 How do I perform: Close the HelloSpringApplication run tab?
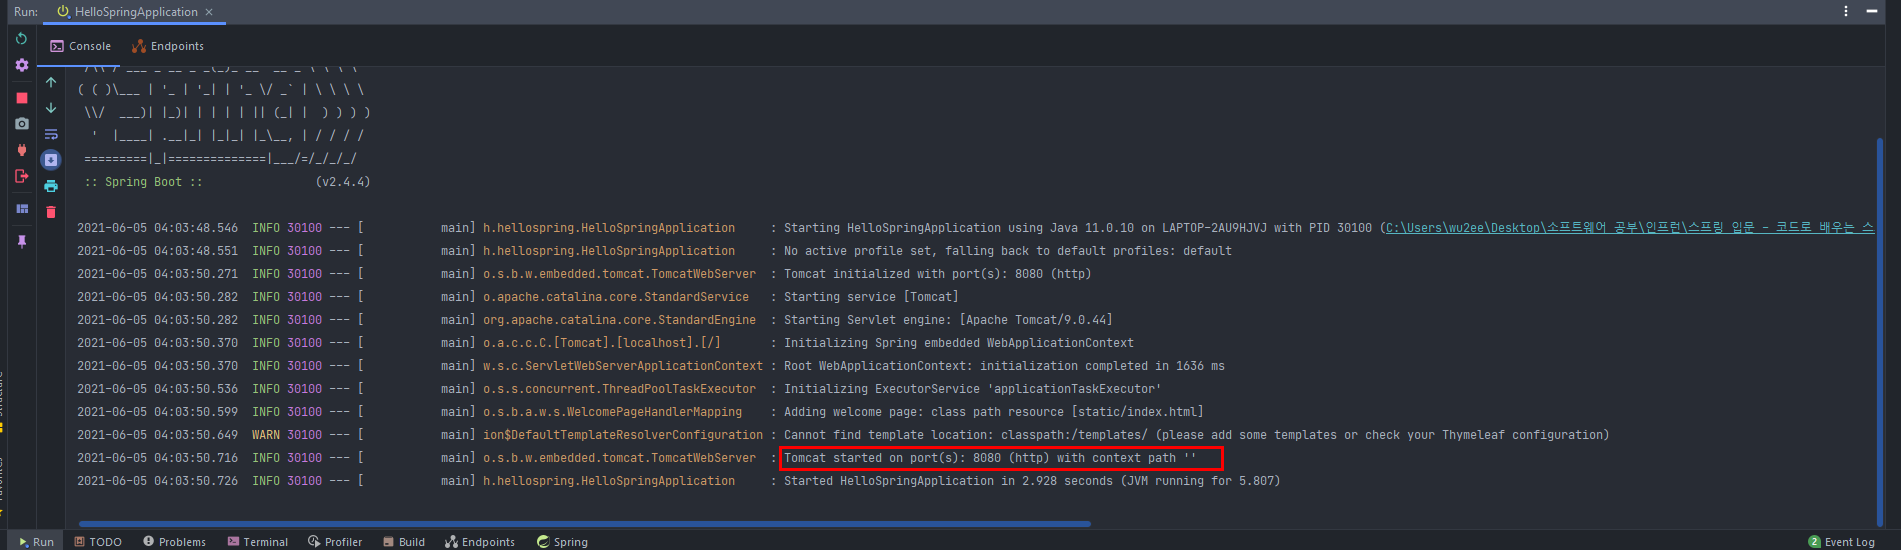pyautogui.click(x=209, y=12)
